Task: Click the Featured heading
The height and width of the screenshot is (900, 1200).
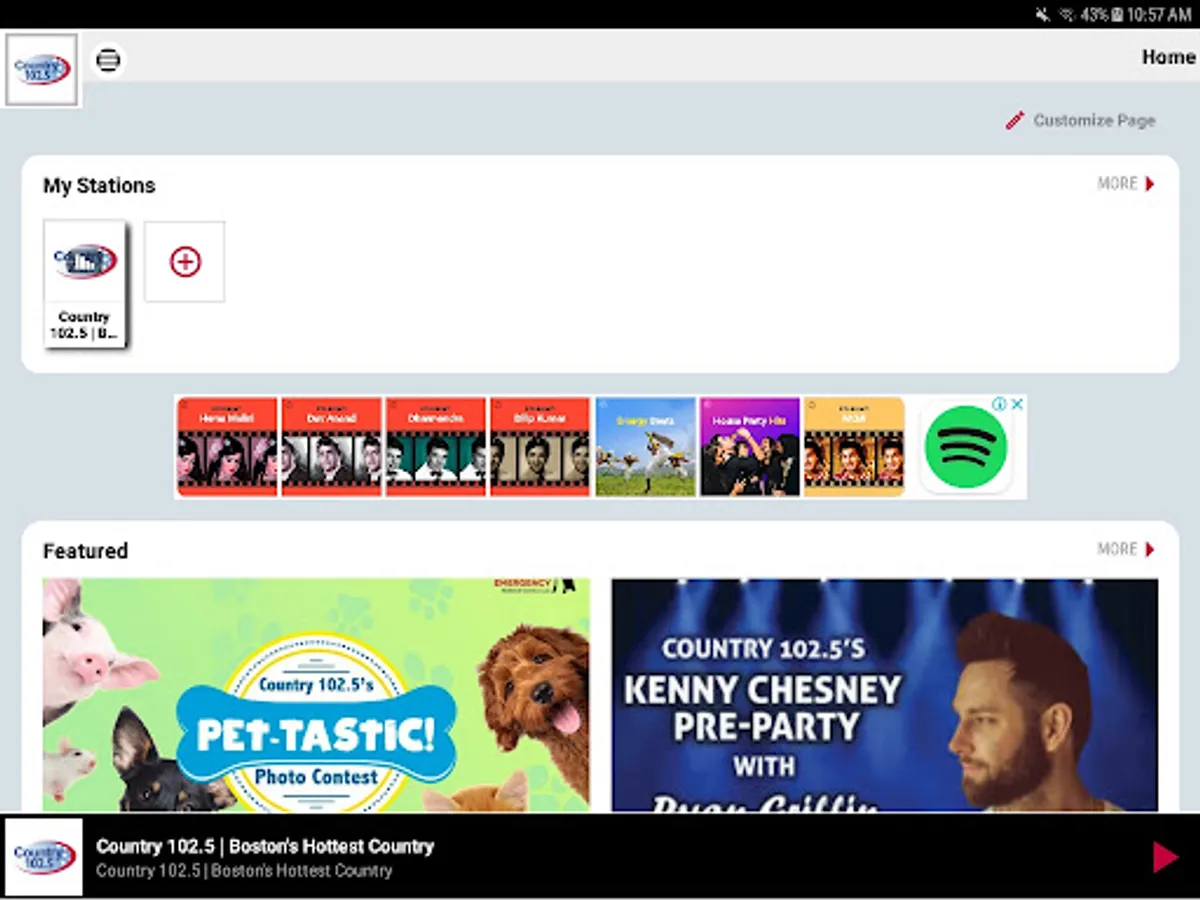Action: coord(85,551)
